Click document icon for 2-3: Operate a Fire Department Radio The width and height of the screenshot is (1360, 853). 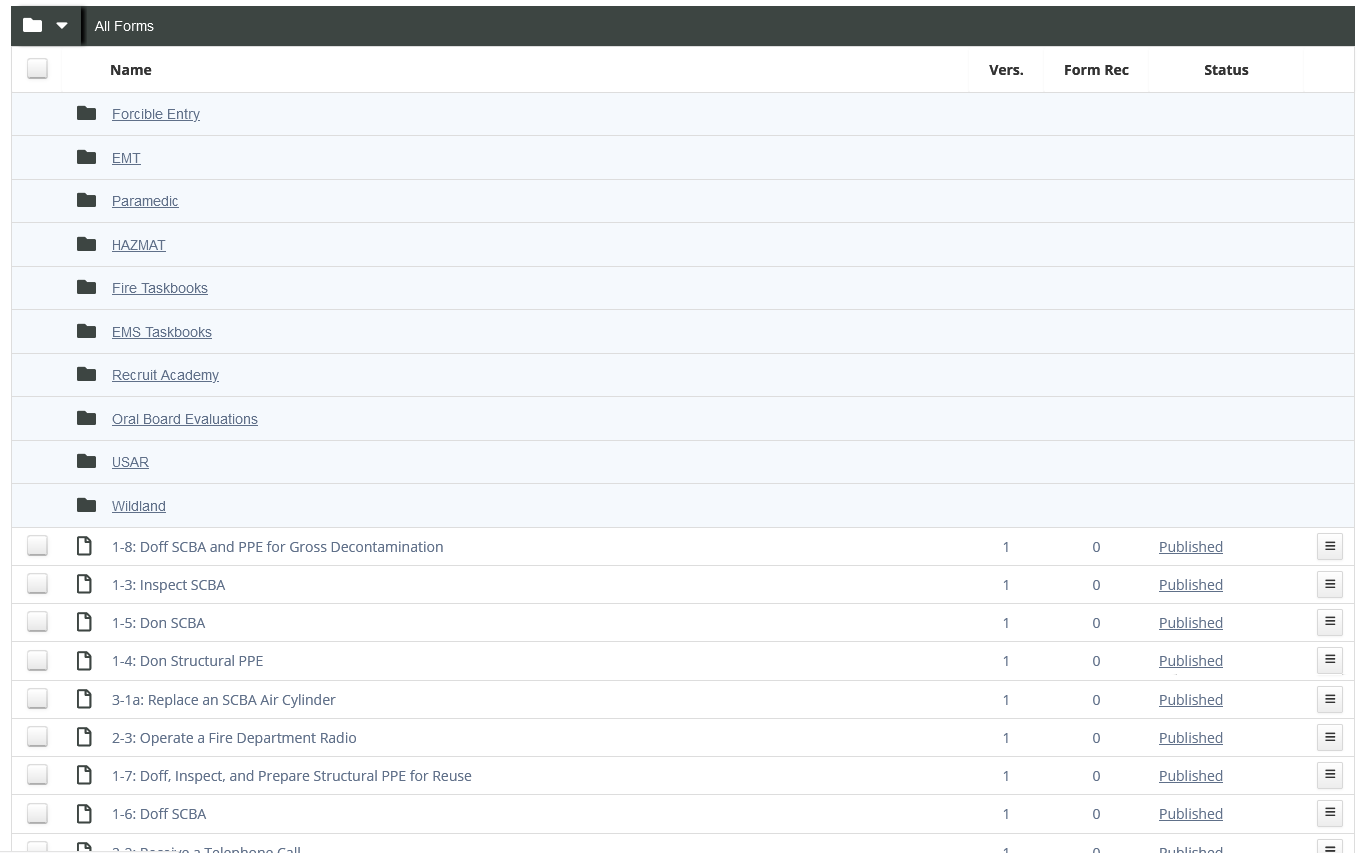pos(85,737)
